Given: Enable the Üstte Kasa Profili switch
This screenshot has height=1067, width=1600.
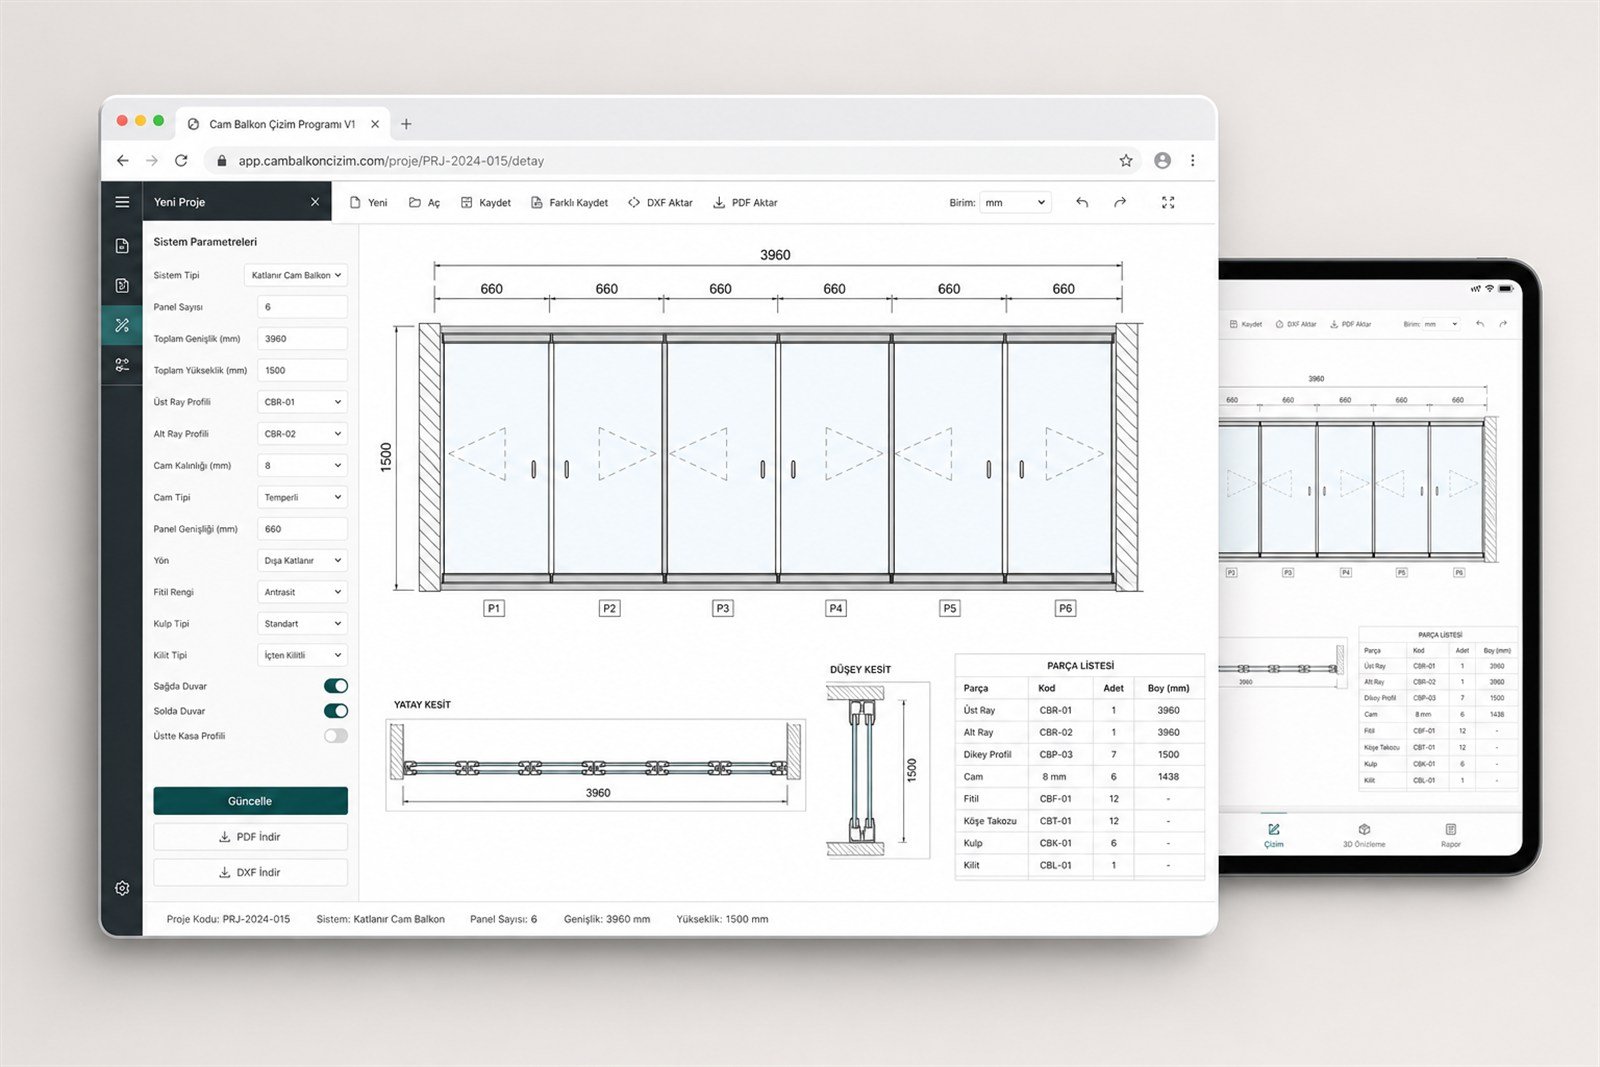Looking at the screenshot, I should point(336,736).
